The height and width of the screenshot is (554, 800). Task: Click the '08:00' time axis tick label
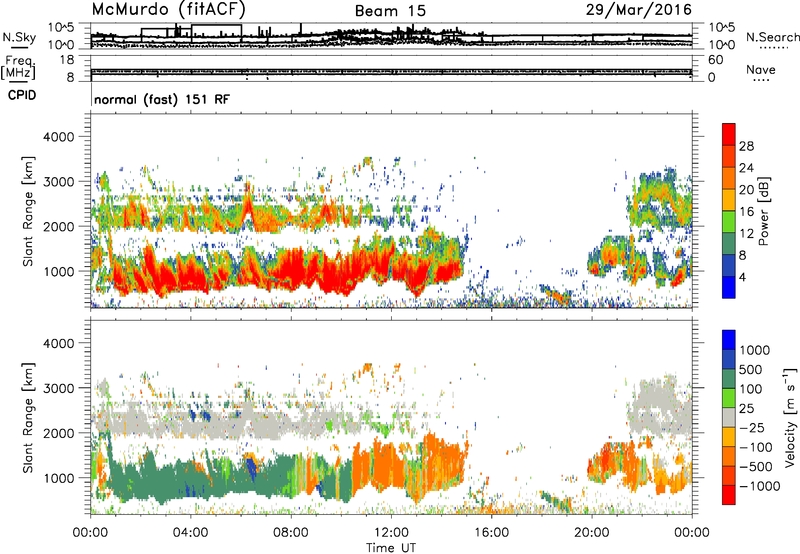(x=291, y=533)
